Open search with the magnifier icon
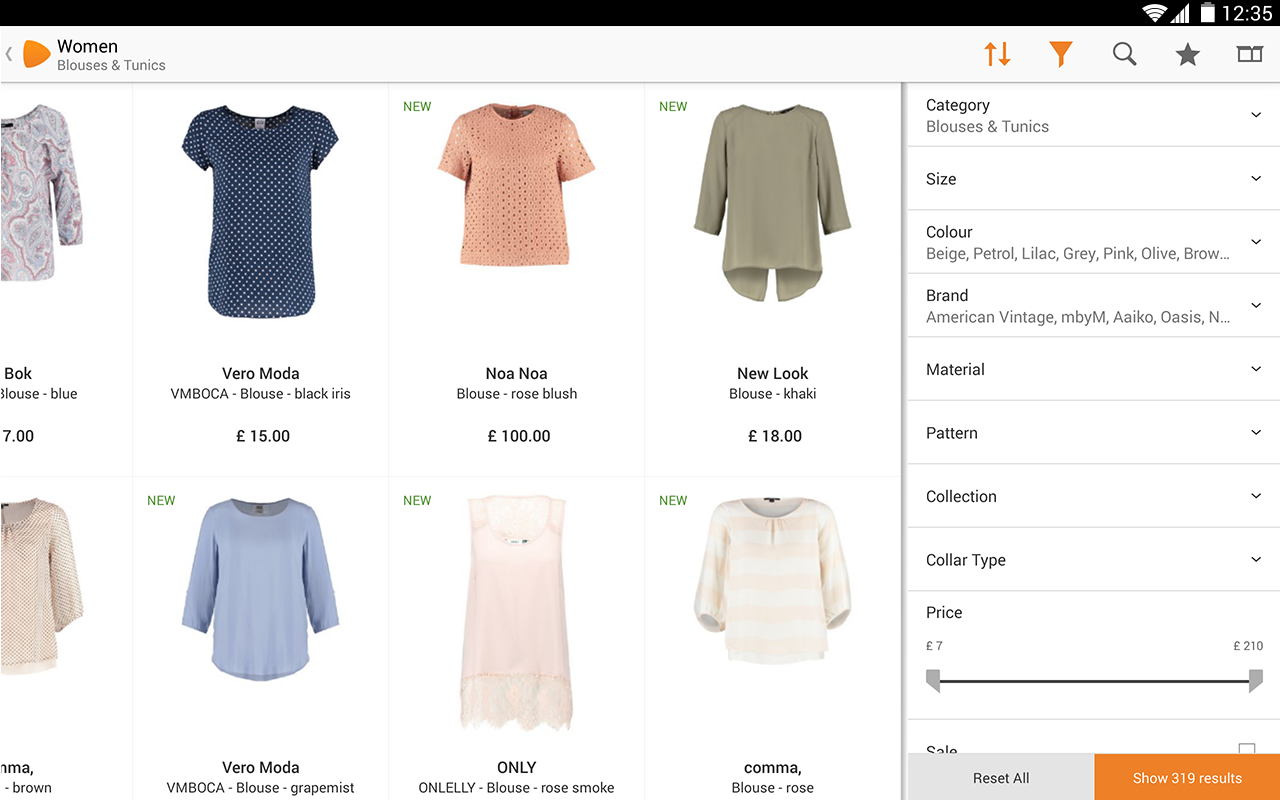Image resolution: width=1280 pixels, height=800 pixels. pos(1124,54)
